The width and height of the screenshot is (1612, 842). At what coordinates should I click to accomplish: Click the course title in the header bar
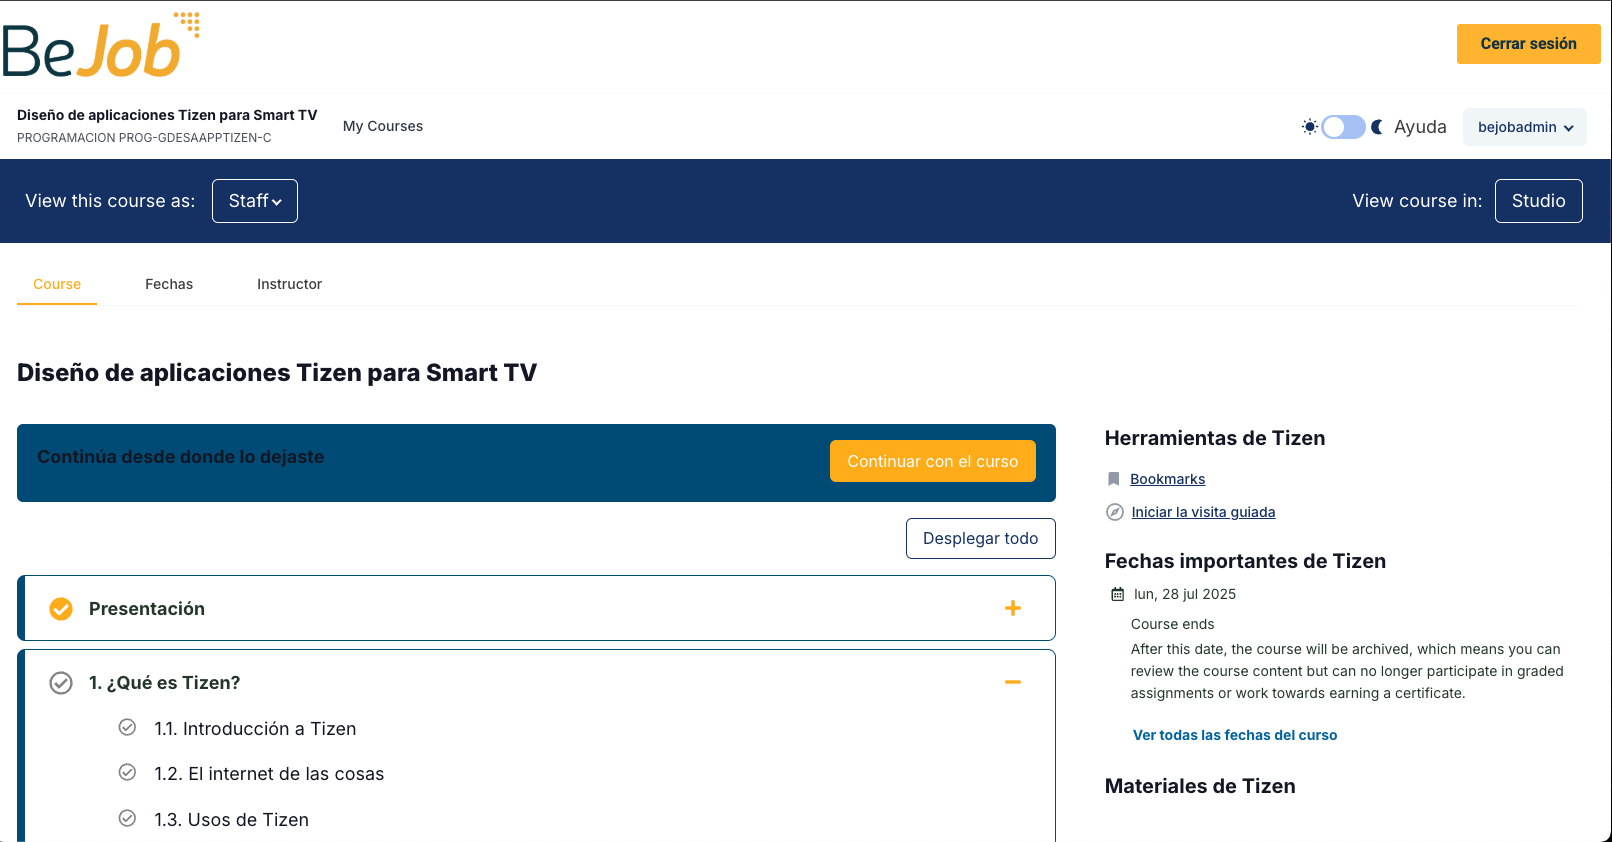(167, 115)
